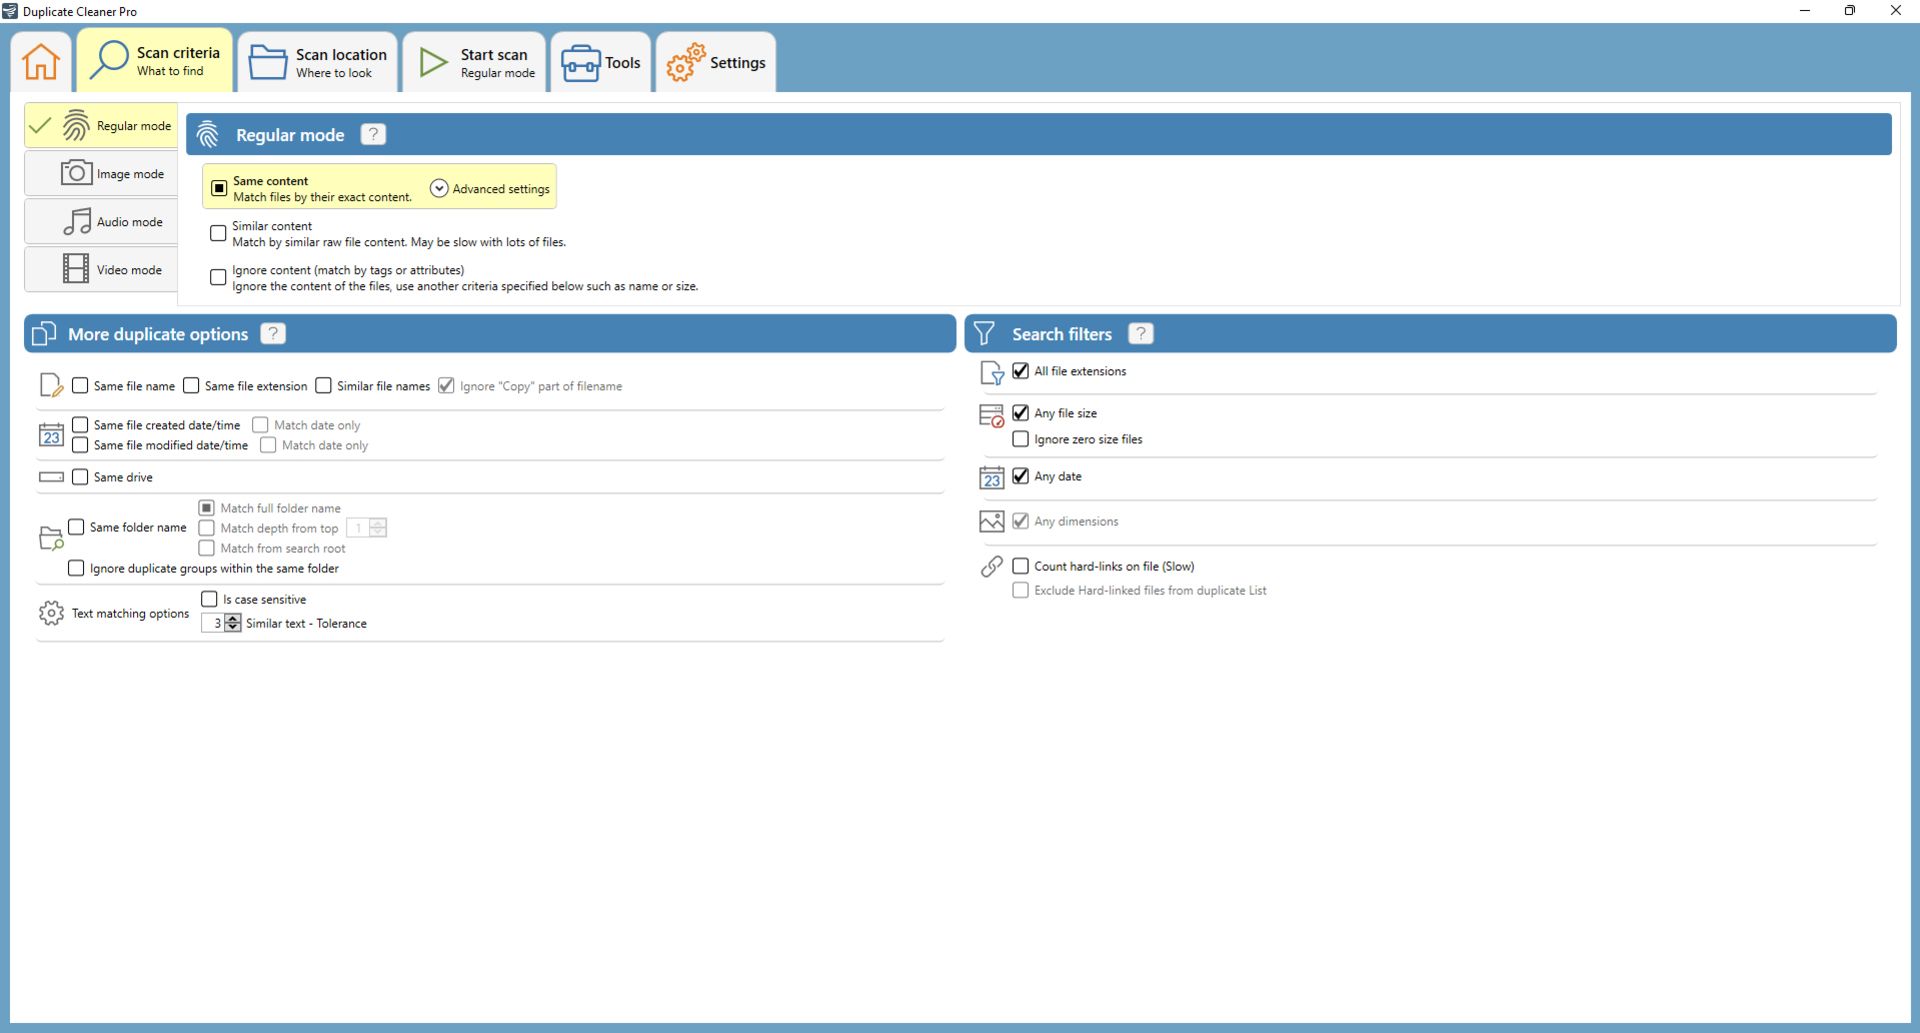Image resolution: width=1920 pixels, height=1033 pixels.
Task: Check Same drive option
Action: (x=80, y=476)
